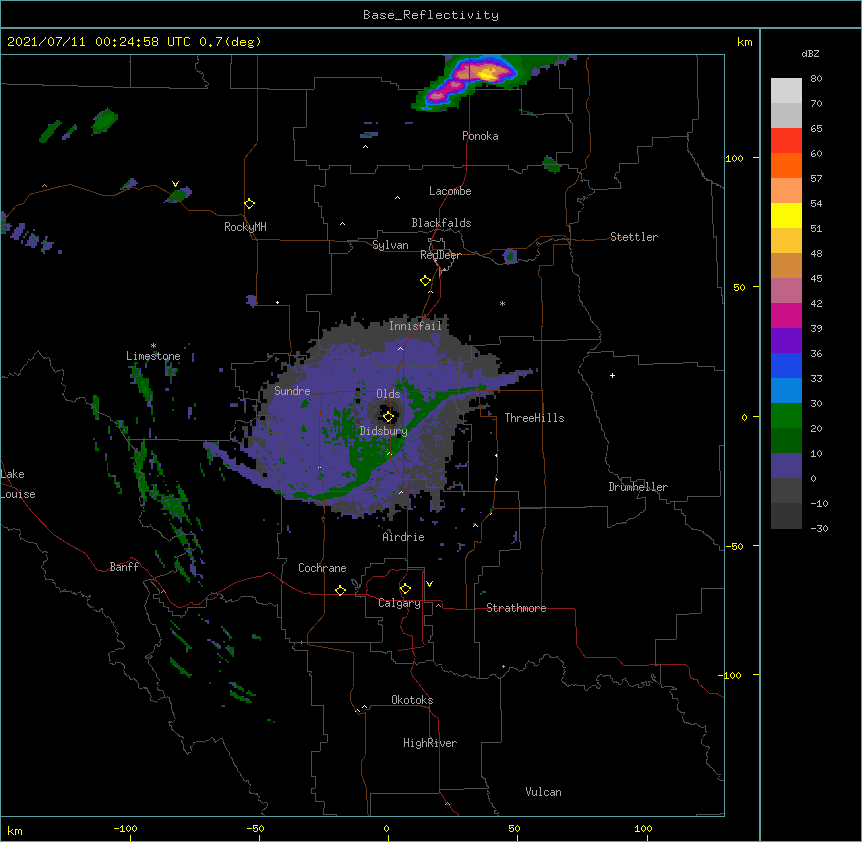Click the yellow V marker northeast of Calgary
The width and height of the screenshot is (862, 842).
(x=429, y=584)
